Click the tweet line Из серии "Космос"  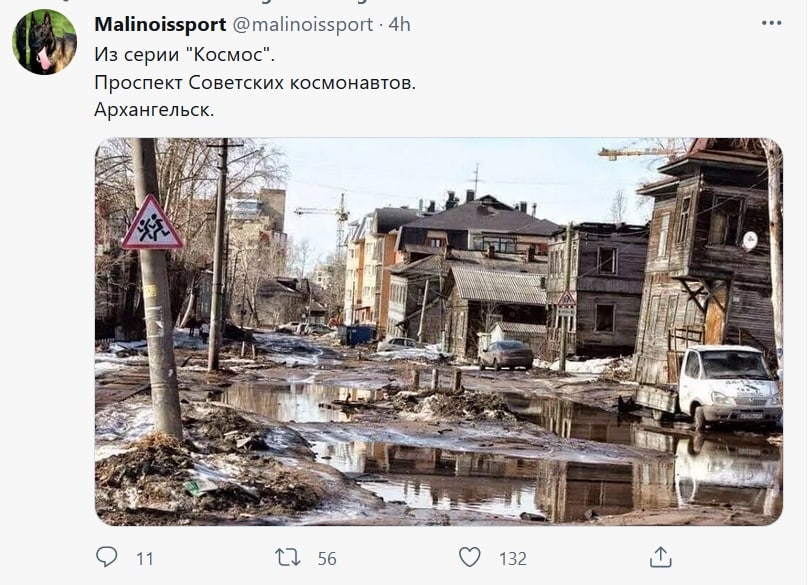(184, 54)
